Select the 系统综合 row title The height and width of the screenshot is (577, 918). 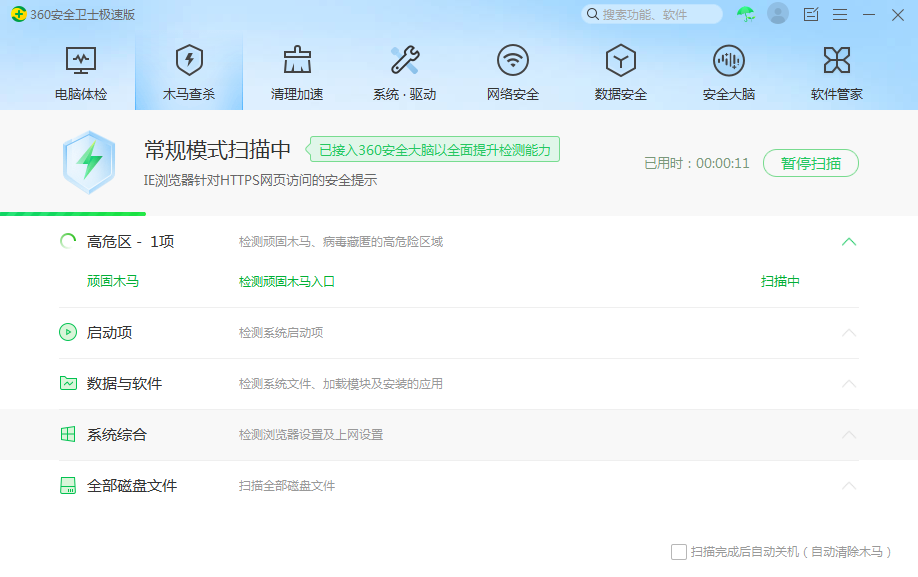click(117, 434)
